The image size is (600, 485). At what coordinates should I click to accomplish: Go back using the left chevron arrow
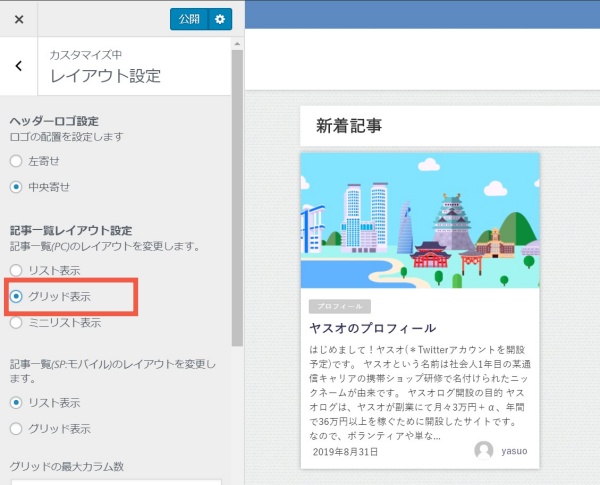(x=19, y=66)
